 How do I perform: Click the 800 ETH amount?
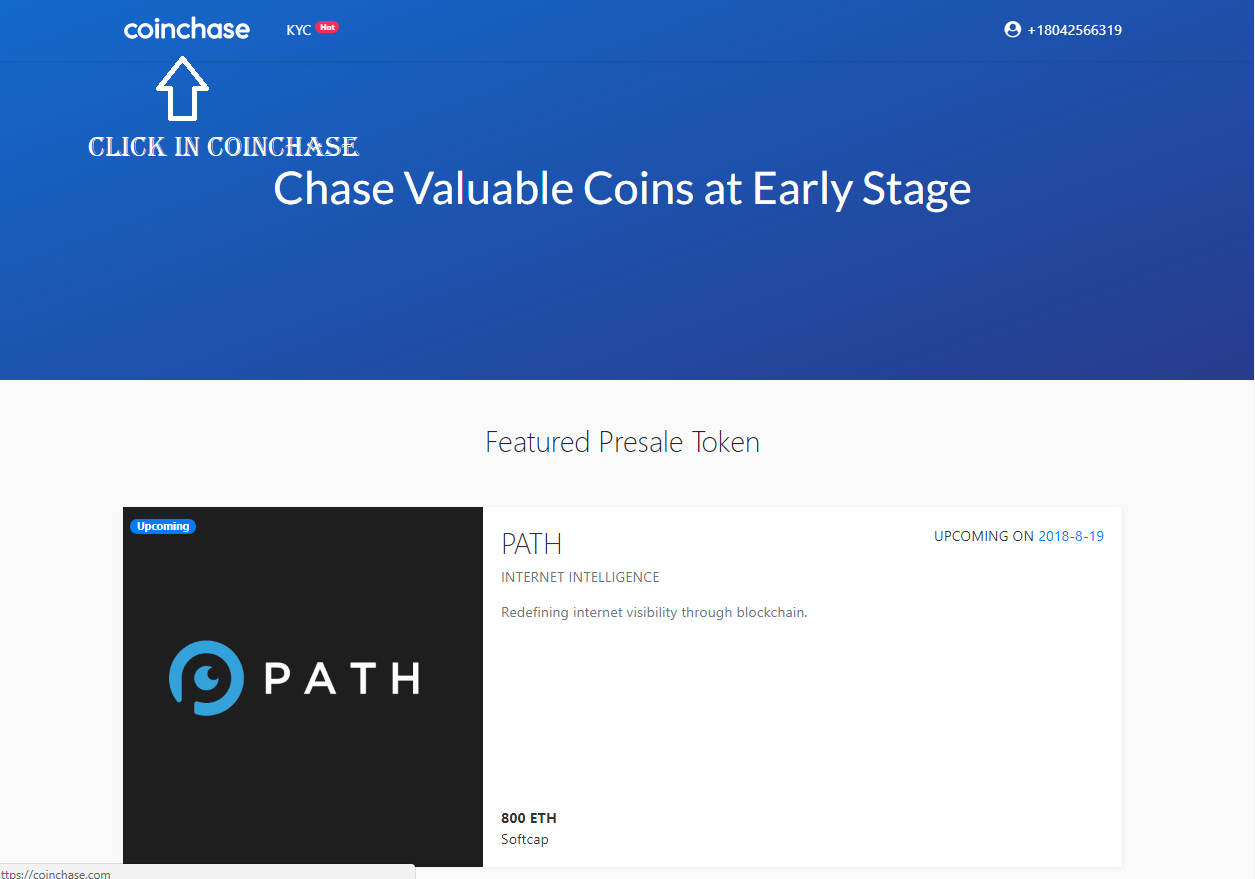pyautogui.click(x=529, y=818)
